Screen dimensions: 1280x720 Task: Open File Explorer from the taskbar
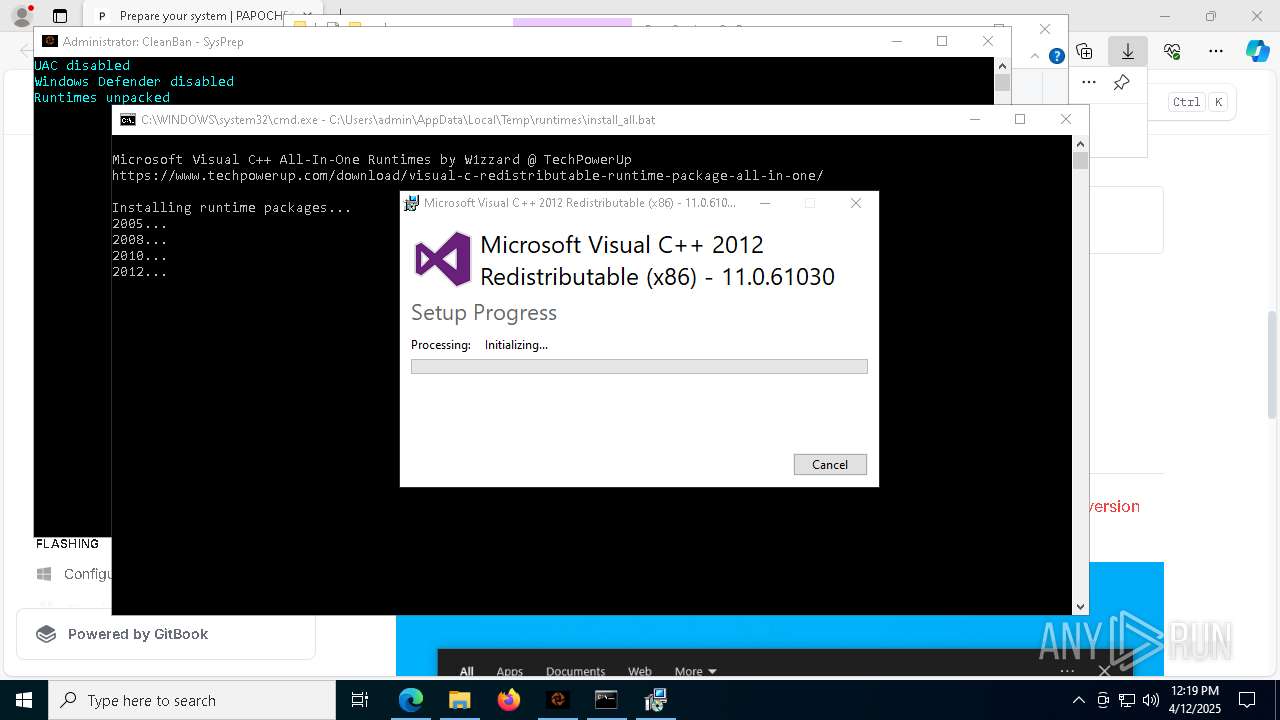coord(459,700)
